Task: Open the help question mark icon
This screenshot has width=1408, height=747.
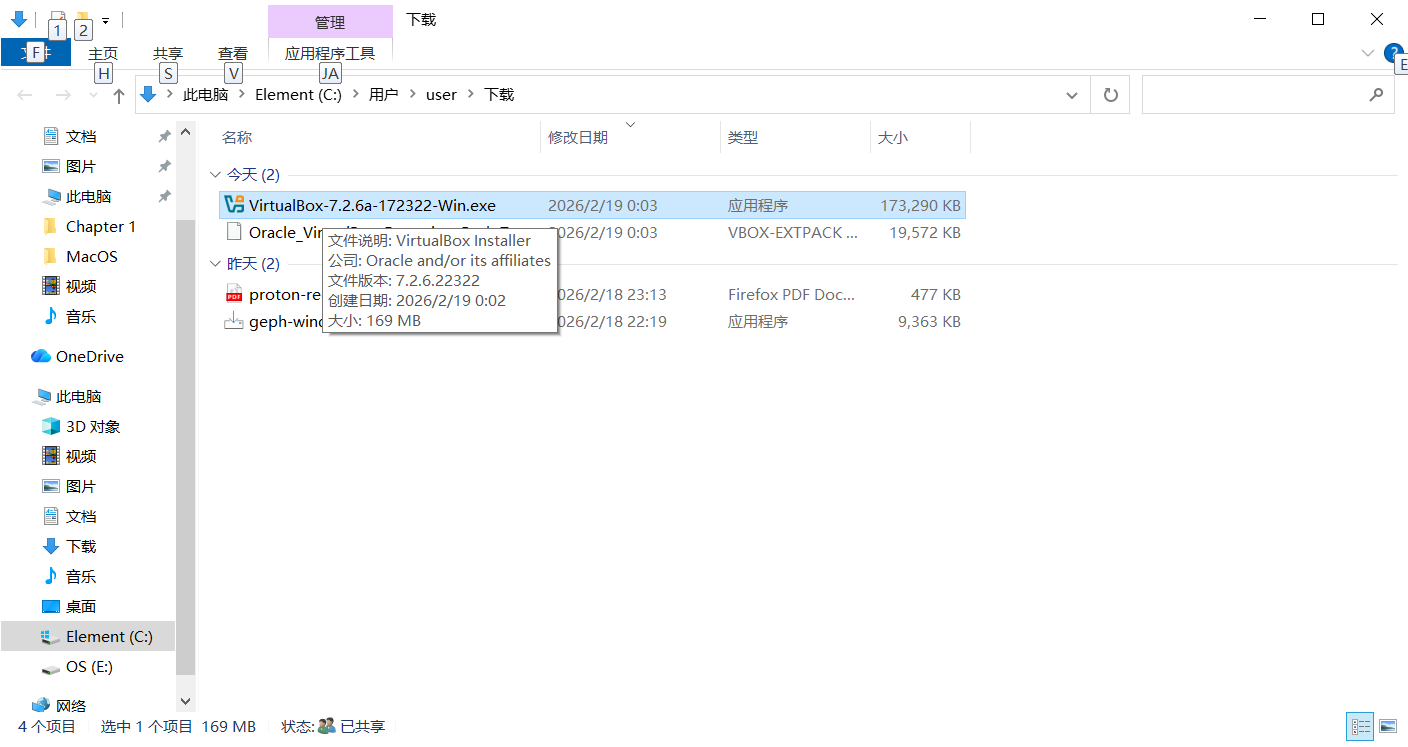Action: [x=1393, y=53]
